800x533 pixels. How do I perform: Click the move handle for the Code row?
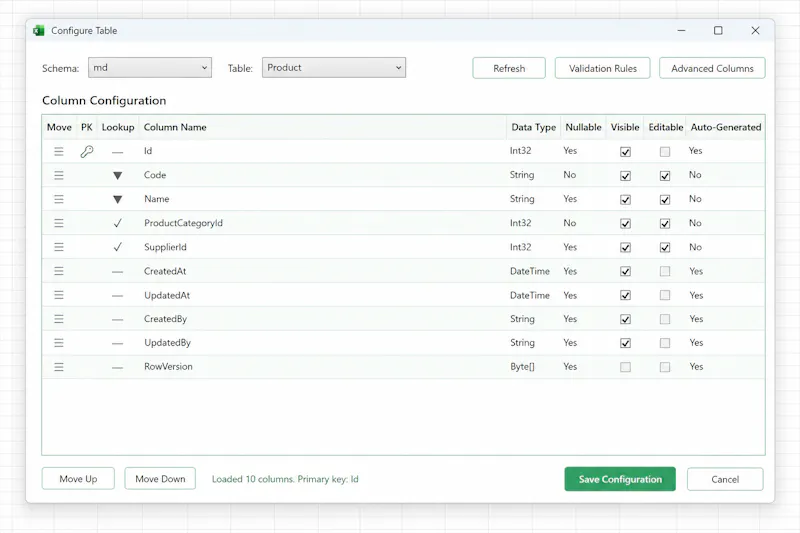[x=59, y=175]
